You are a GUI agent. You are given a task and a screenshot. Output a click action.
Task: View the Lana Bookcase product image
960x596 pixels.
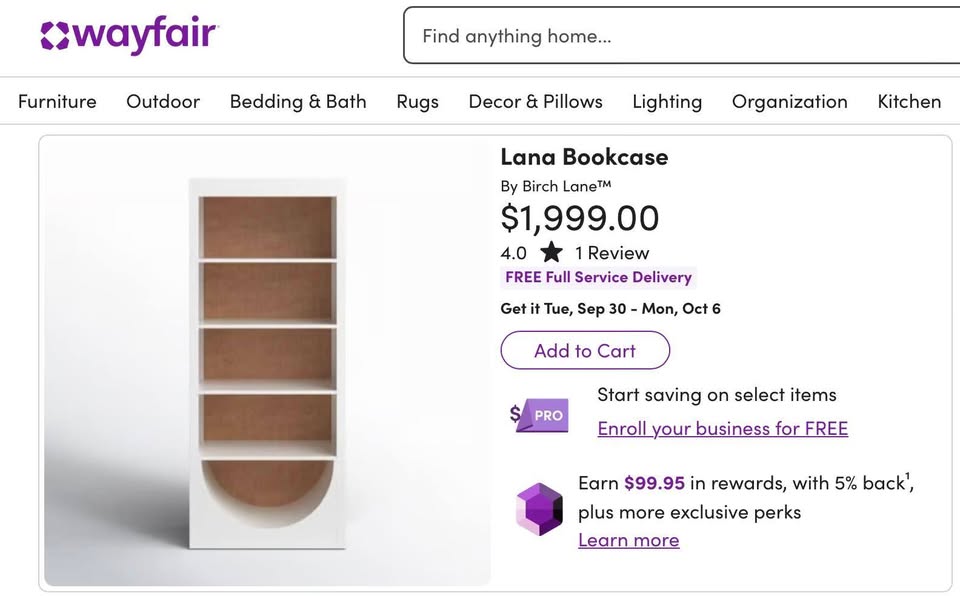click(267, 360)
